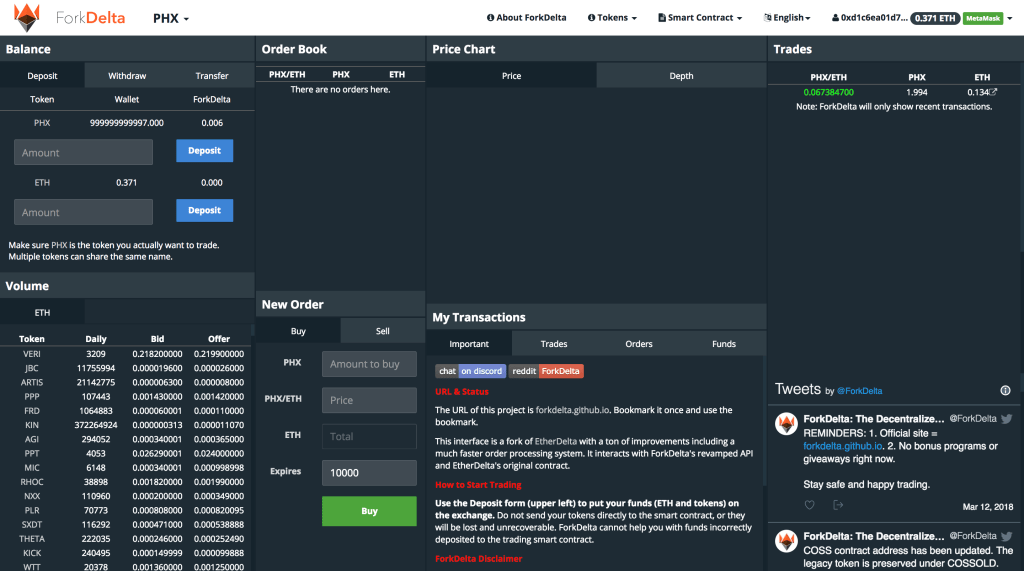
Task: Click the PHX link in the token warning note
Action: click(x=59, y=246)
